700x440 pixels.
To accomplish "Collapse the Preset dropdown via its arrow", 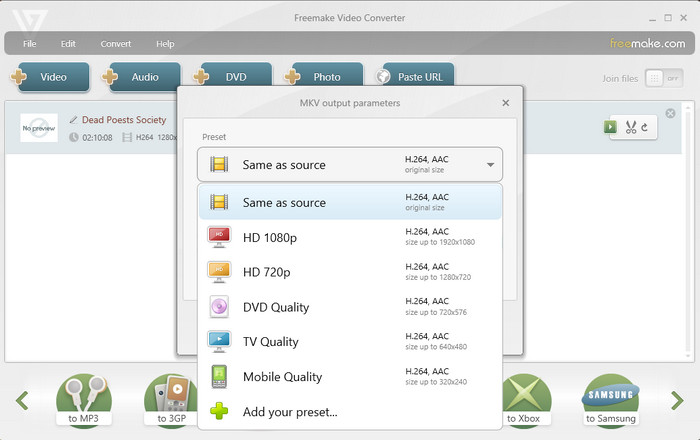I will click(490, 165).
